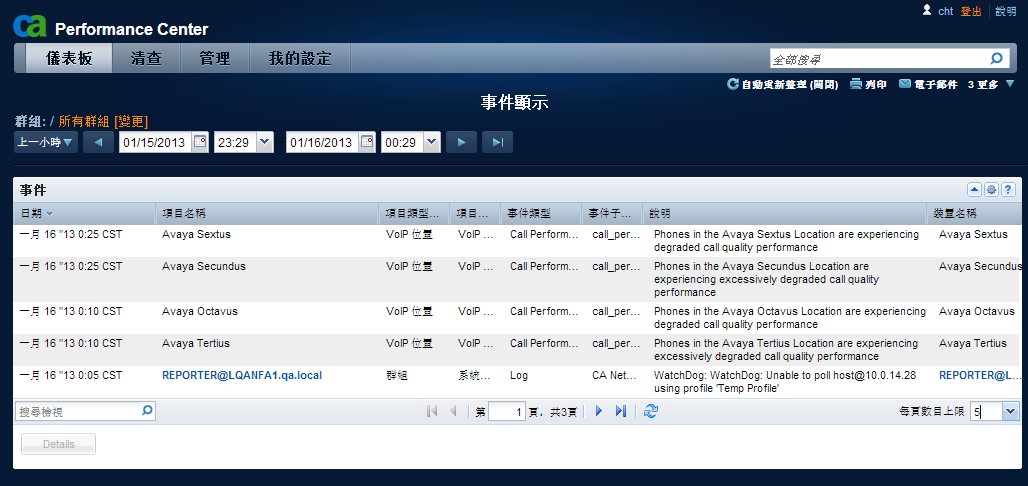
Task: Click the 自動重新整理 (關閉) auto refresh text
Action: point(790,85)
